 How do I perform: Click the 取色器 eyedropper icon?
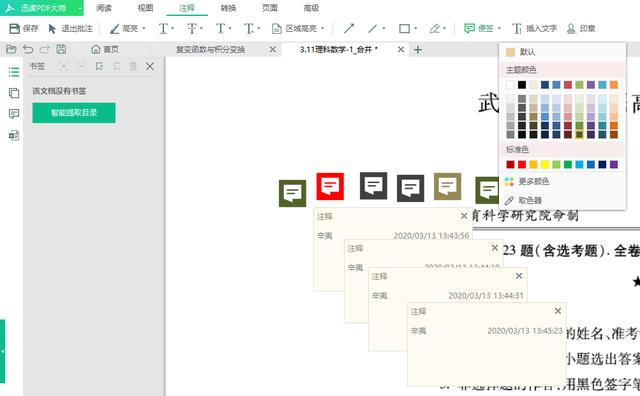coord(509,200)
